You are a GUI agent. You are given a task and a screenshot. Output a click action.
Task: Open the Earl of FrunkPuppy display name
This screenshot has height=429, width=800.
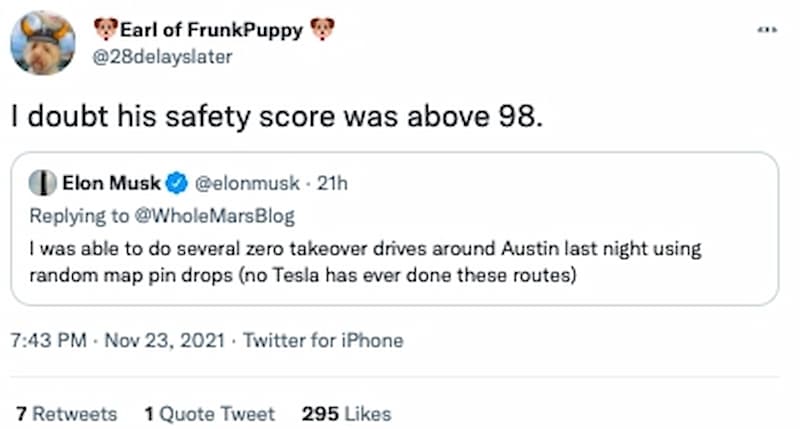coord(211,30)
